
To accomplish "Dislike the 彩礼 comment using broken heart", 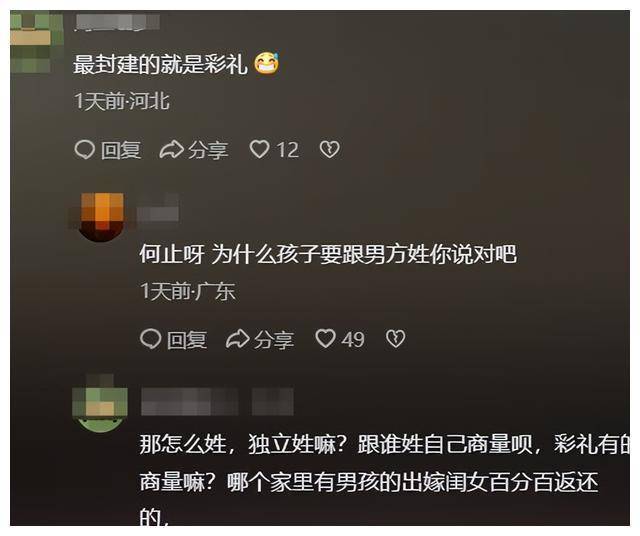I will [329, 149].
